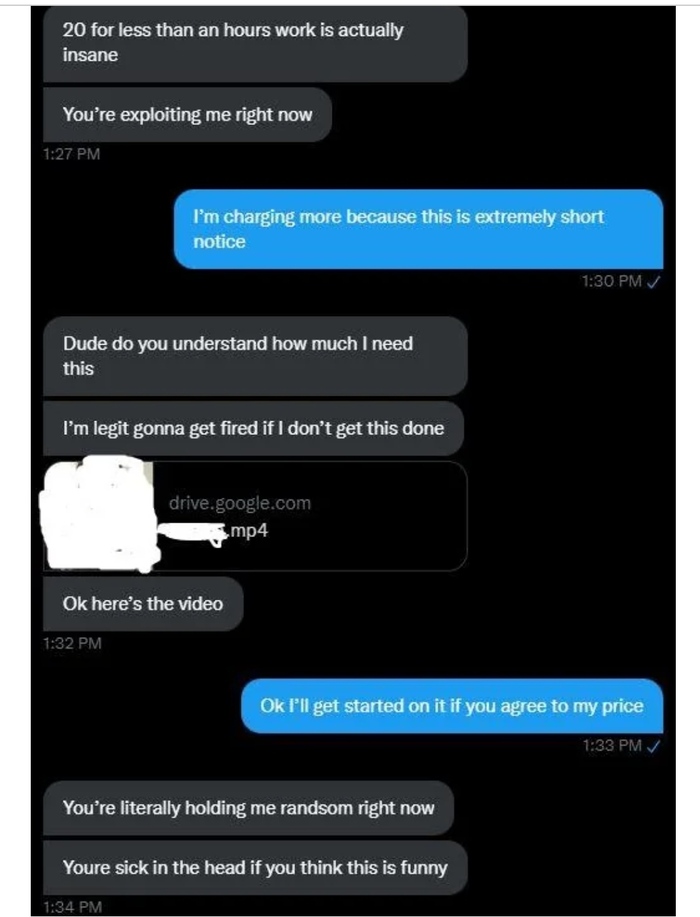Image resolution: width=700 pixels, height=917 pixels.
Task: Click the checkmark beside 1:30 PM
Action: (654, 282)
